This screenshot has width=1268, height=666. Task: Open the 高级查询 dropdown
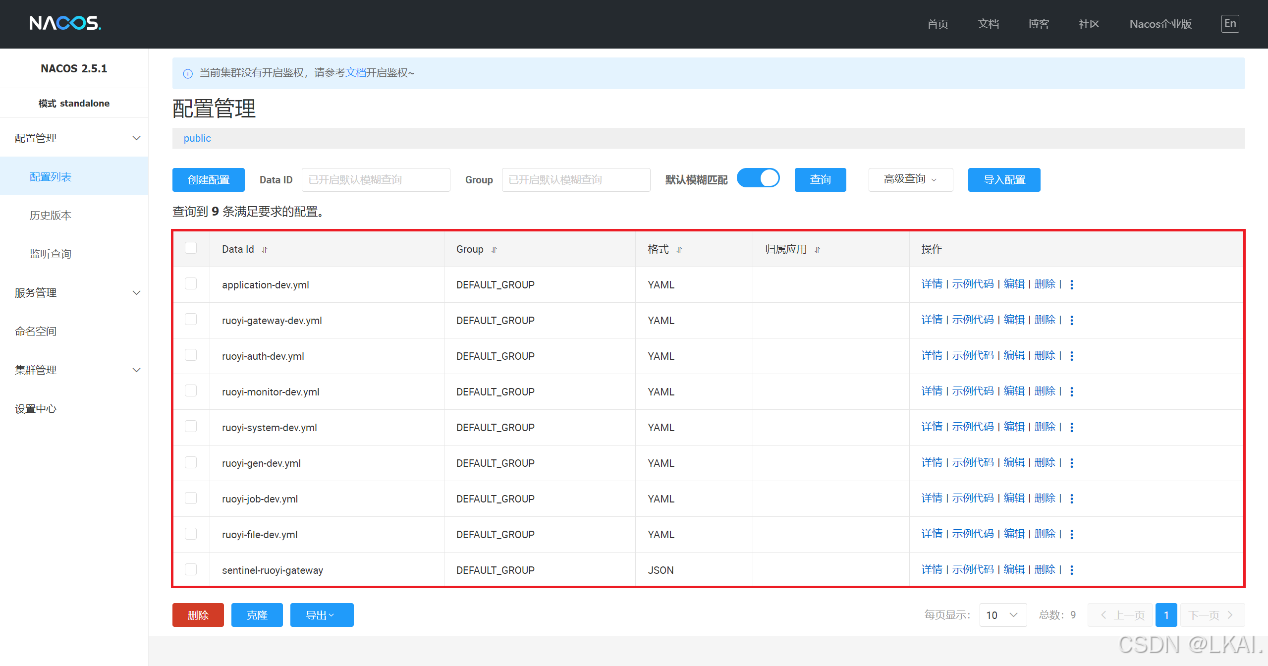click(x=910, y=179)
